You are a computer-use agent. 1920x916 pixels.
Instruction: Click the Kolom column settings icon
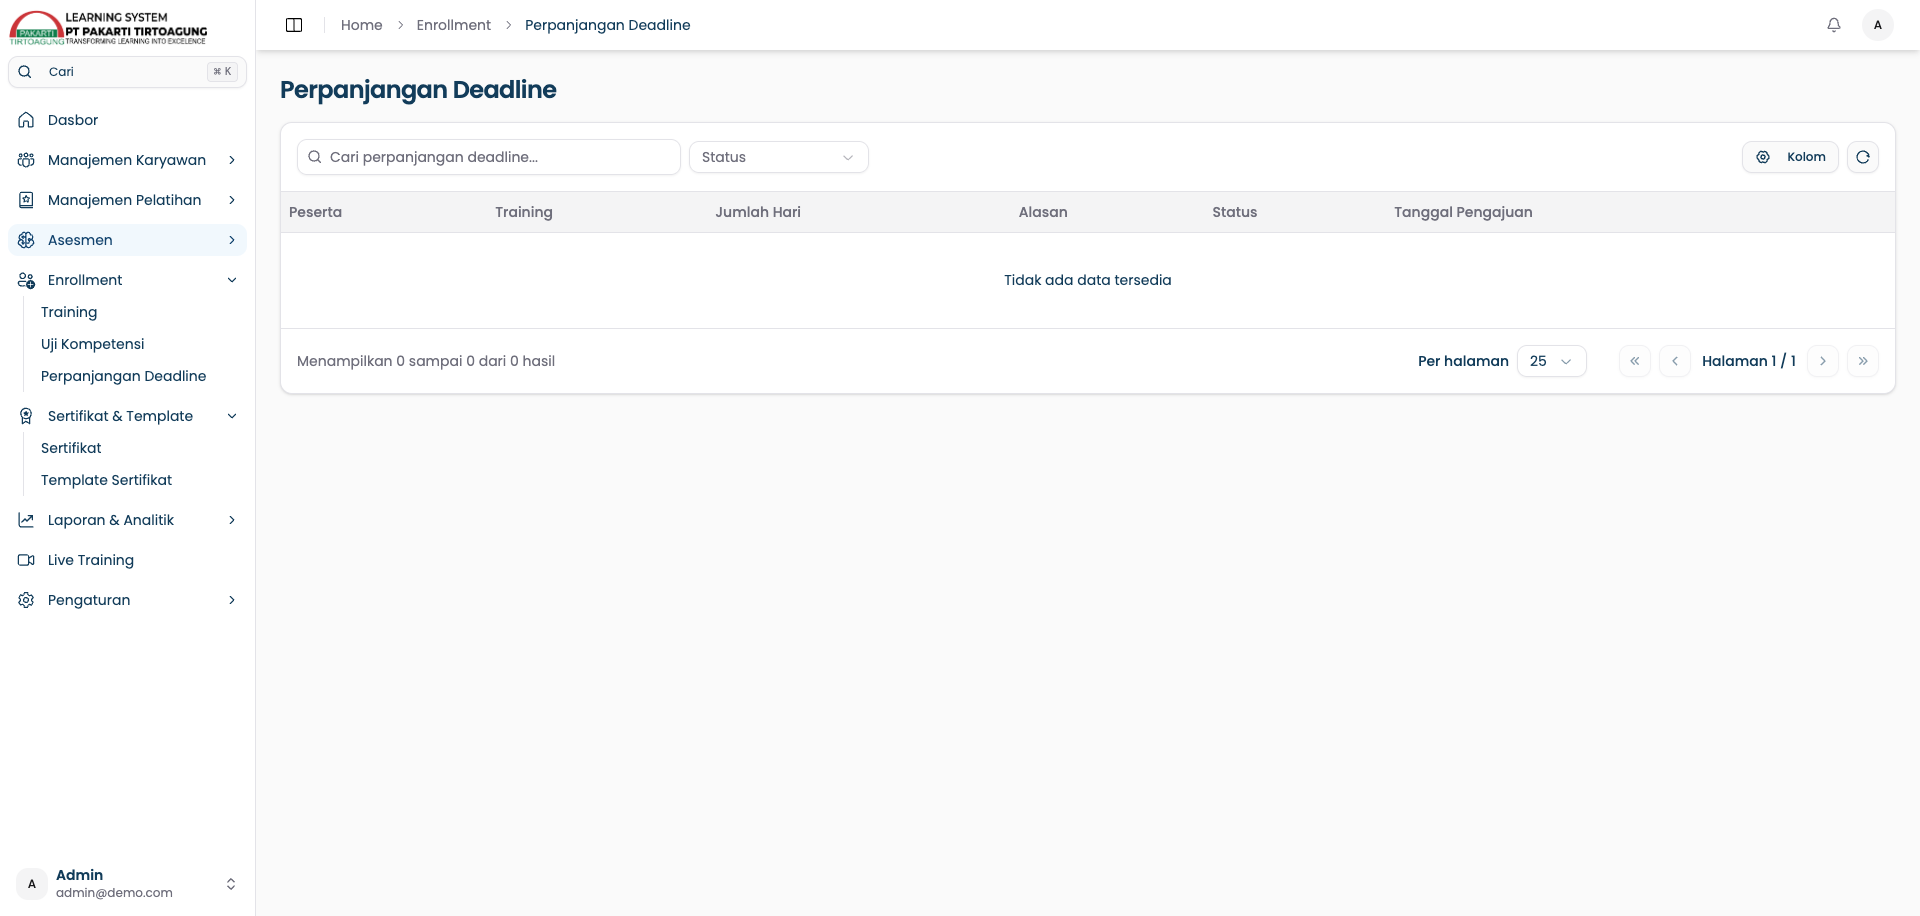[x=1763, y=157]
